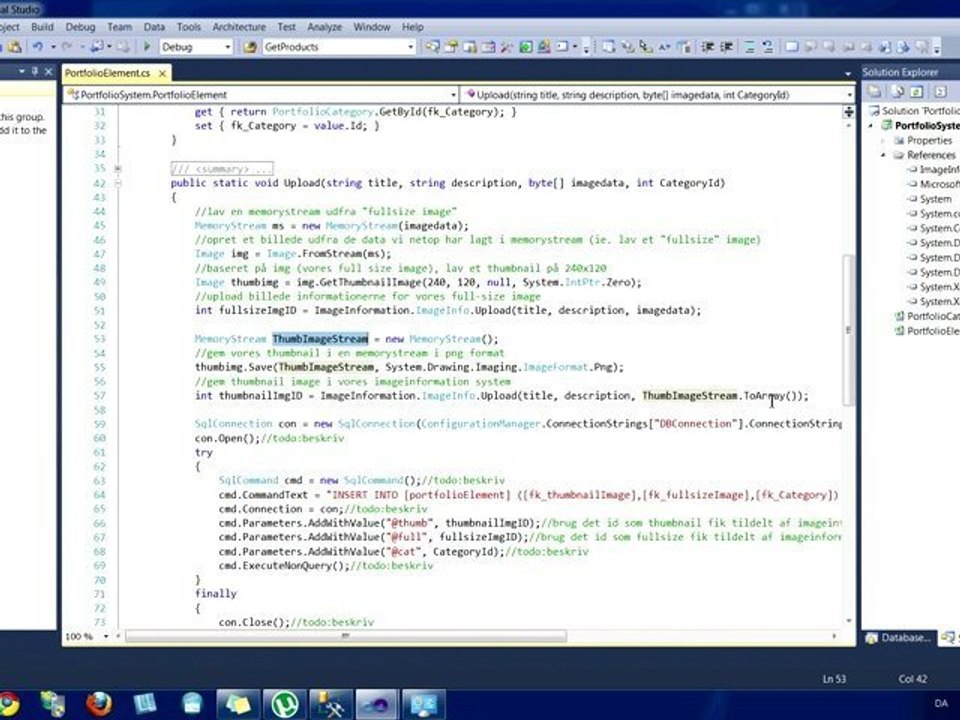The width and height of the screenshot is (960, 720).
Task: Click the Ln 53 status bar indicator
Action: (834, 678)
